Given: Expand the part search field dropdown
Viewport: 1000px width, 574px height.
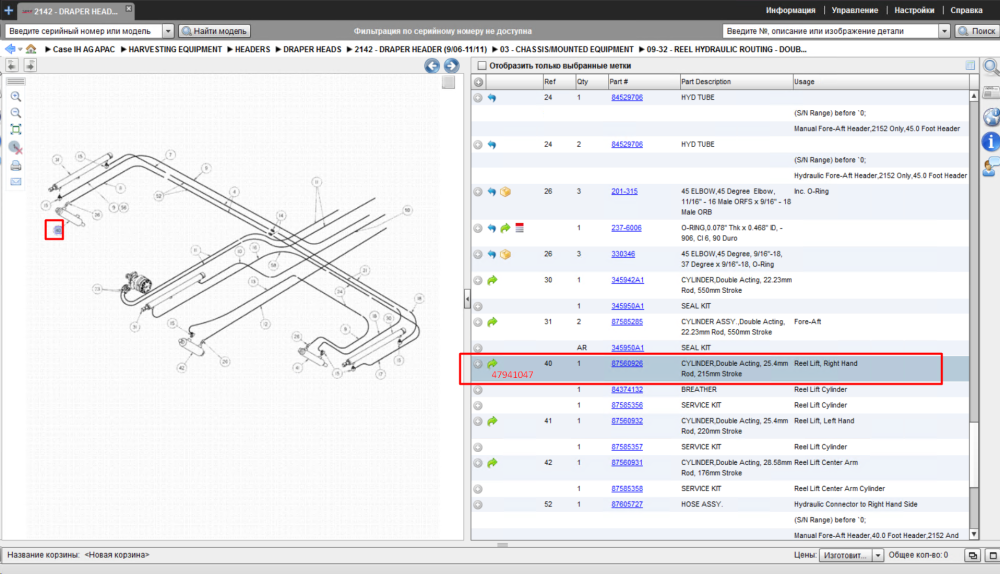Looking at the screenshot, I should (x=945, y=31).
